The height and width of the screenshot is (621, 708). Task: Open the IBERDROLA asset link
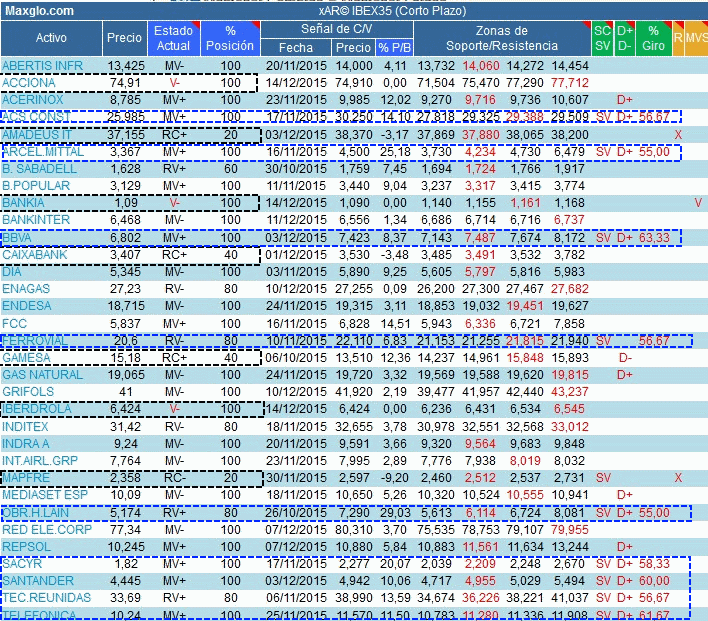click(x=37, y=409)
